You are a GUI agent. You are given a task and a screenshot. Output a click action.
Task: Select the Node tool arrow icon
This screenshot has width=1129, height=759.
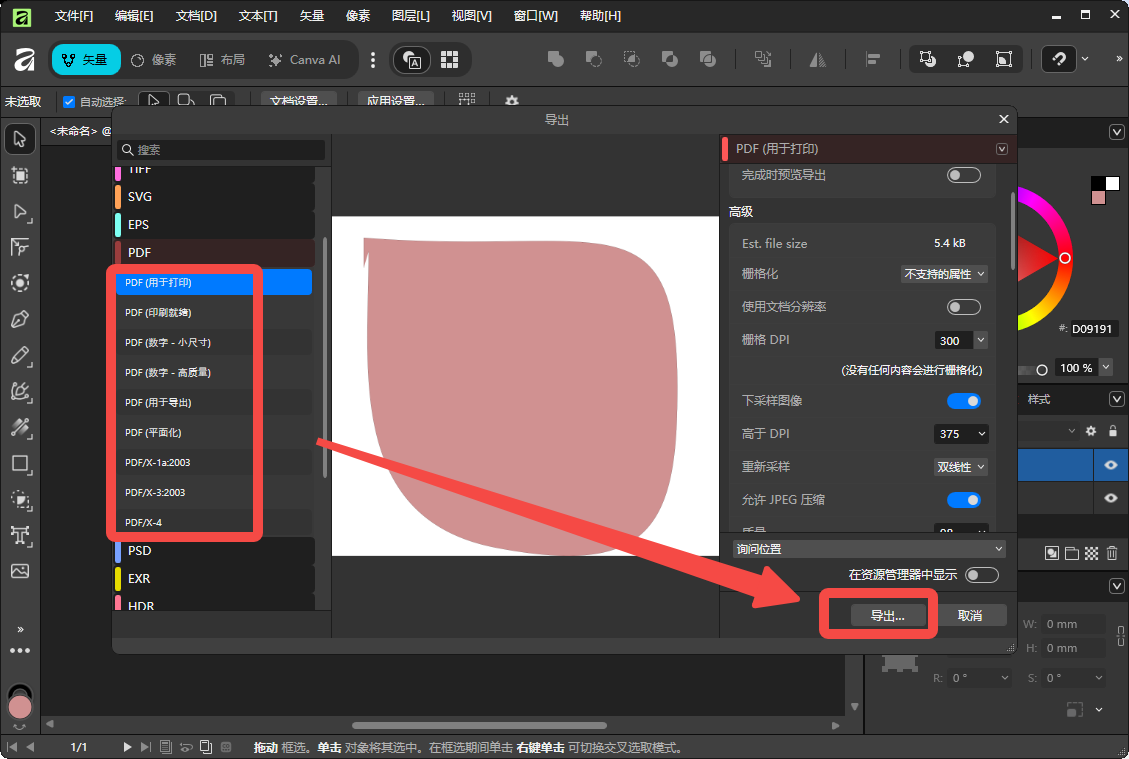20,212
